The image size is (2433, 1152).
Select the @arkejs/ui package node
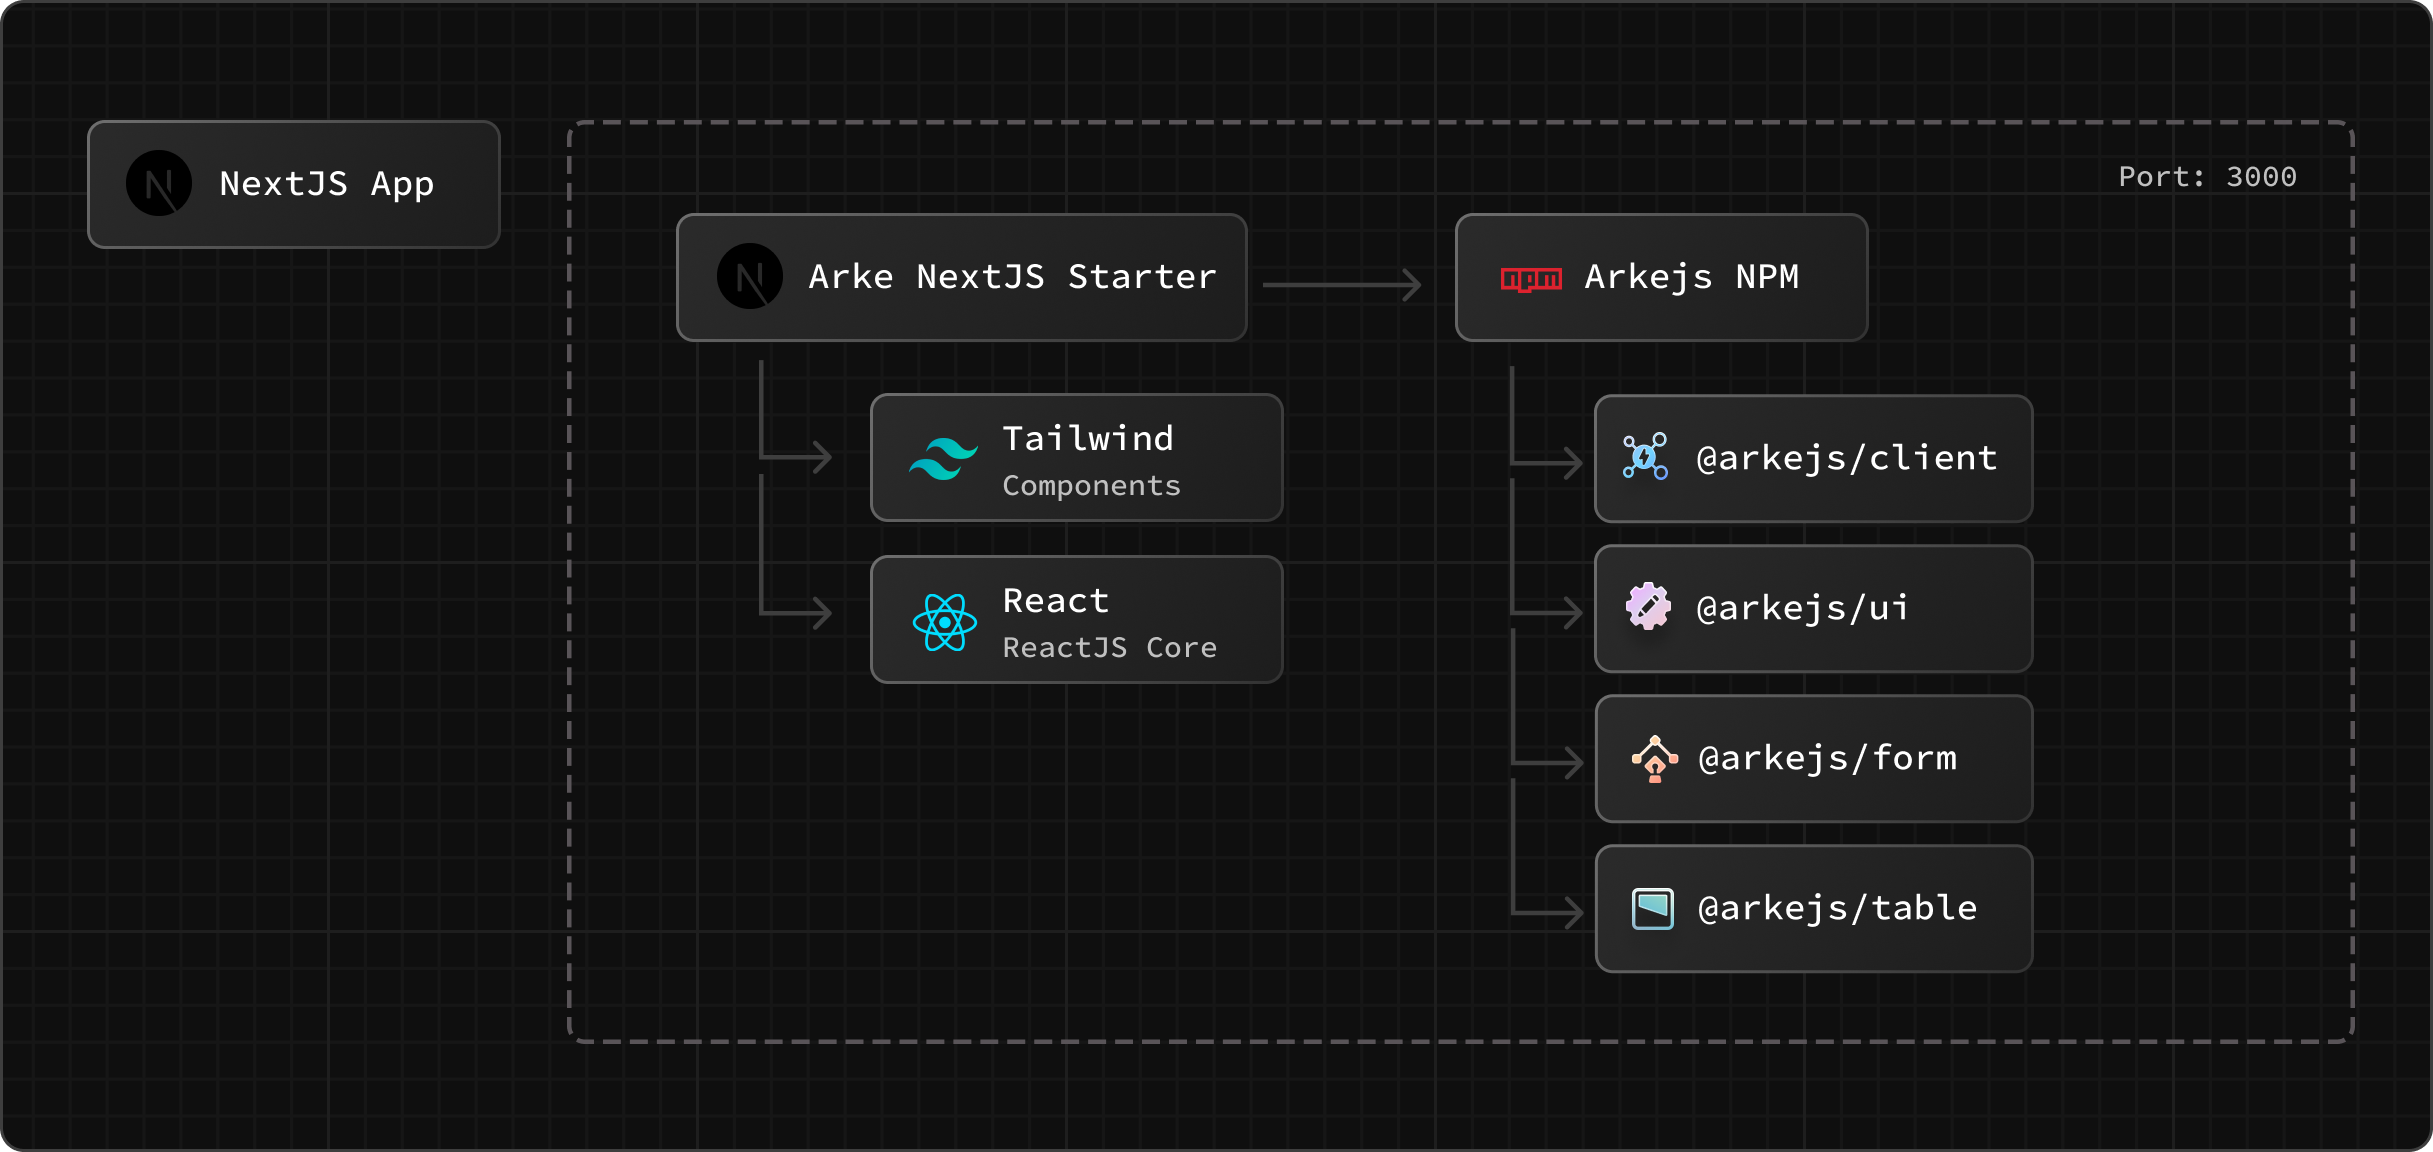(1812, 608)
